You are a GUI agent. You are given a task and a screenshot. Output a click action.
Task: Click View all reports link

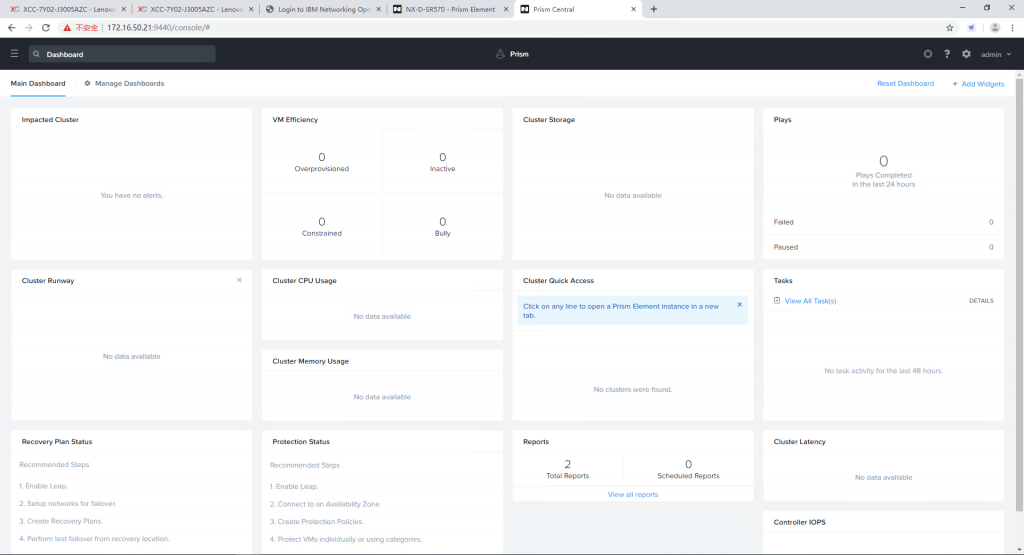633,494
